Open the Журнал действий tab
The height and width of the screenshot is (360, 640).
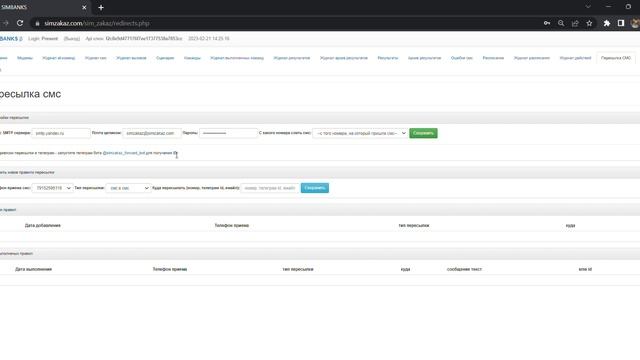576,58
